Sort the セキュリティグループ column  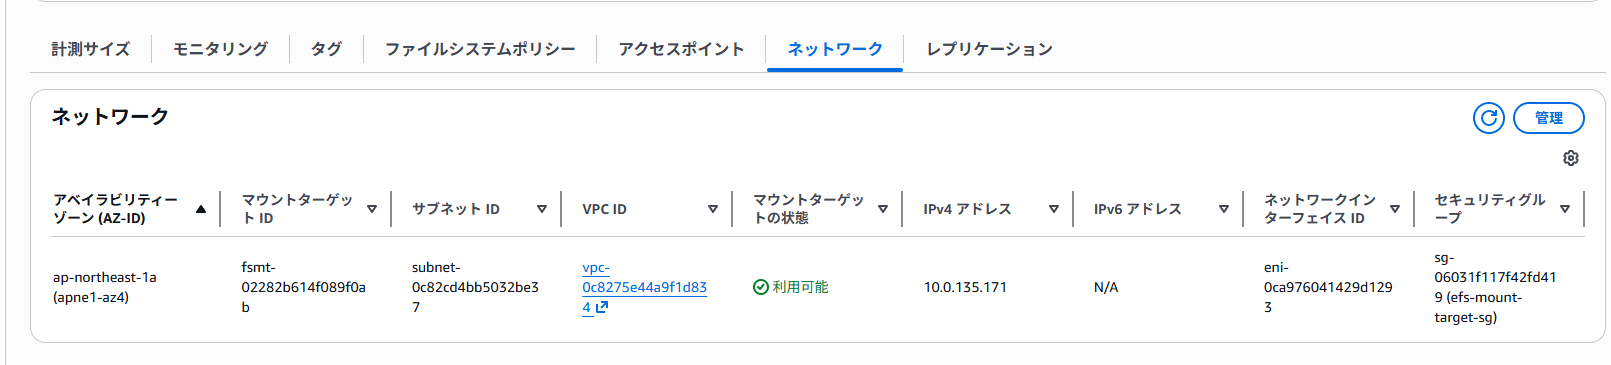tap(1565, 209)
